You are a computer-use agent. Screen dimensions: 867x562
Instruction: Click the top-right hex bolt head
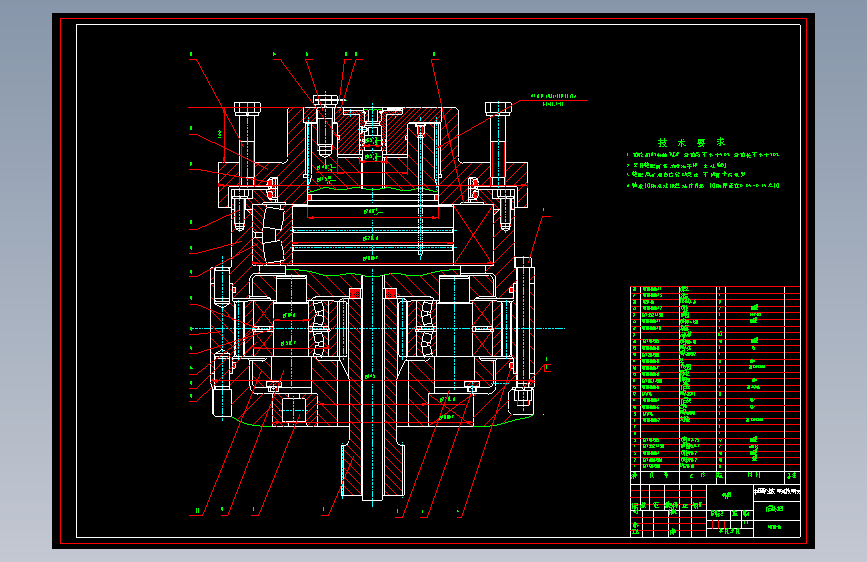(x=498, y=108)
